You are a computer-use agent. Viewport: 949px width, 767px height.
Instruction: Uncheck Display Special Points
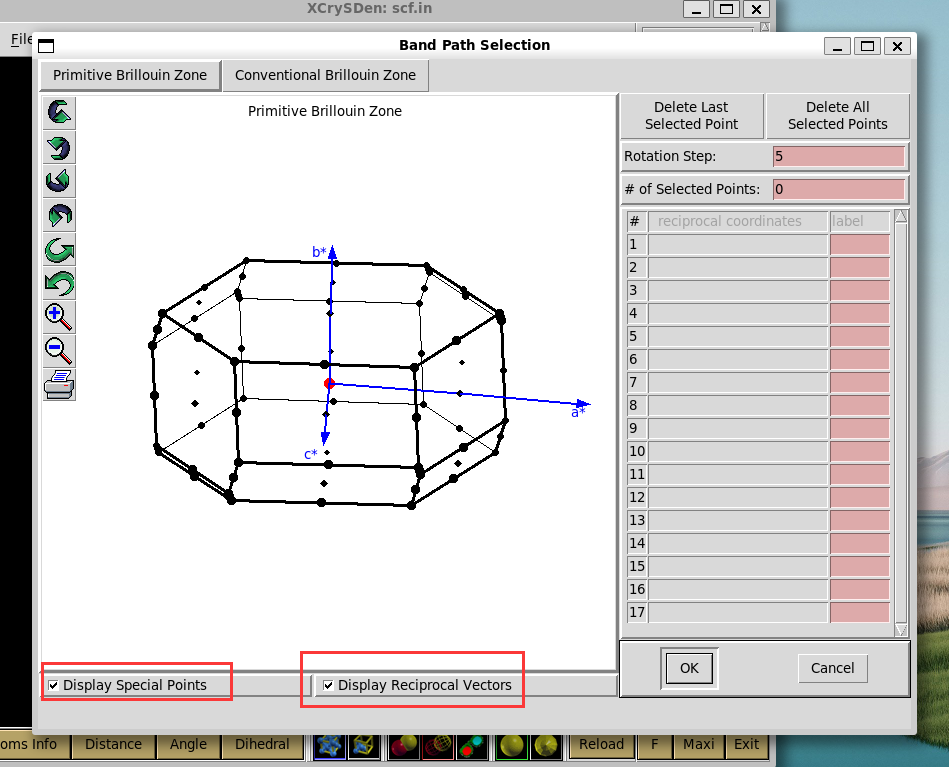click(x=53, y=685)
